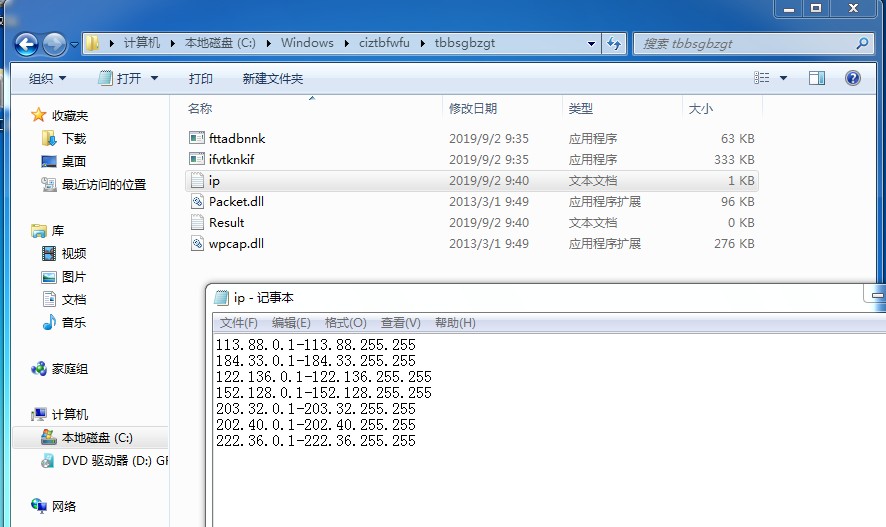
Task: Click the 收藏夹 star icon
Action: [x=38, y=115]
